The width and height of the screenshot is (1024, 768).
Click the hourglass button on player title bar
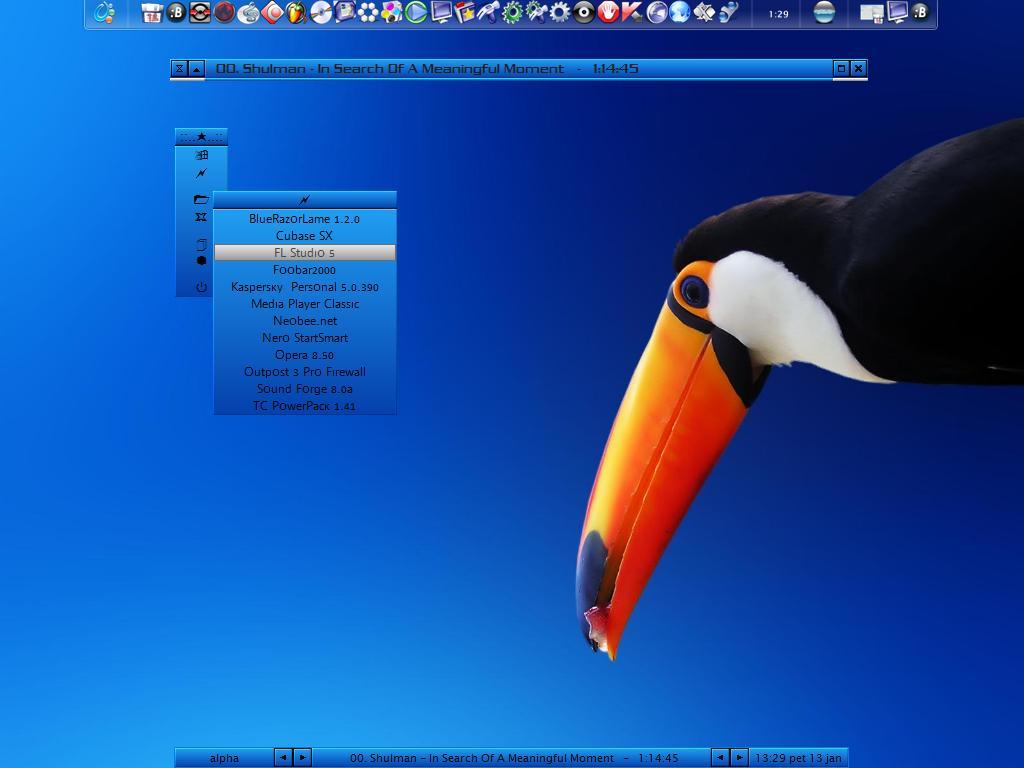[x=180, y=69]
